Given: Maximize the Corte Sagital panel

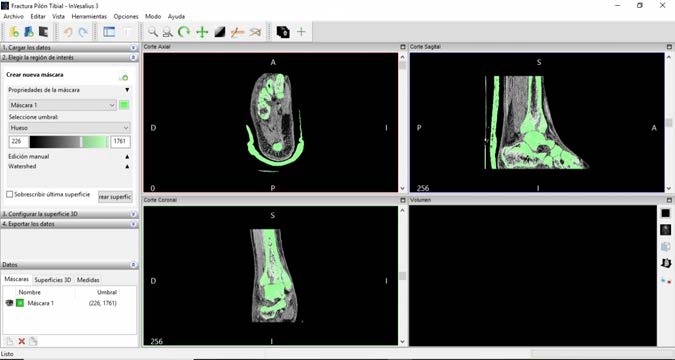Looking at the screenshot, I should pyautogui.click(x=669, y=47).
